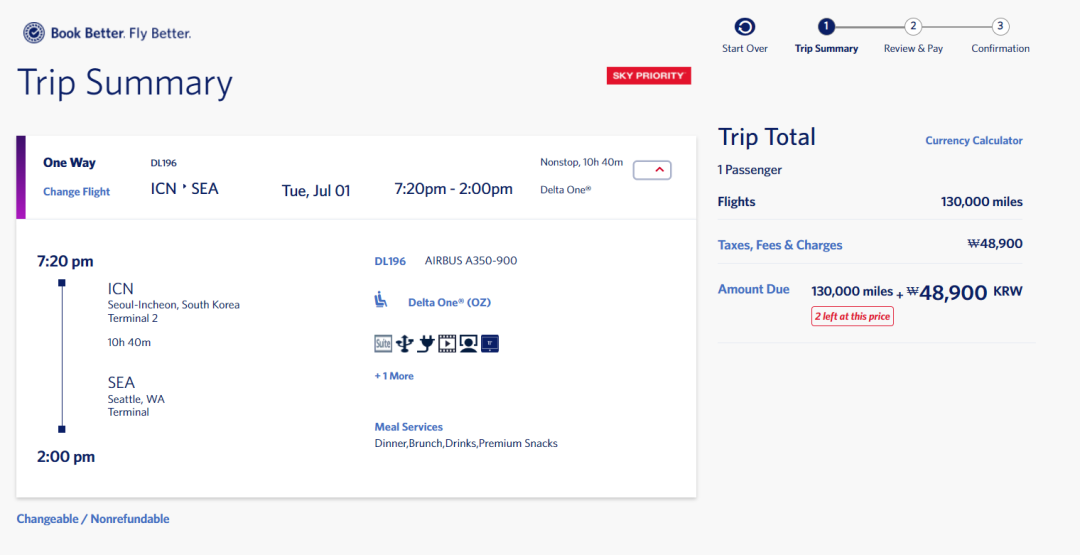Click the seat icon beside Delta One
Viewport: 1080px width, 555px height.
pyautogui.click(x=381, y=300)
